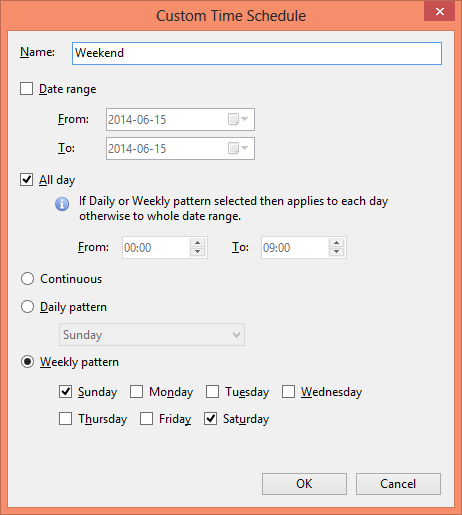Click the blue info icon
Viewport: 462px width, 515px height.
62,204
